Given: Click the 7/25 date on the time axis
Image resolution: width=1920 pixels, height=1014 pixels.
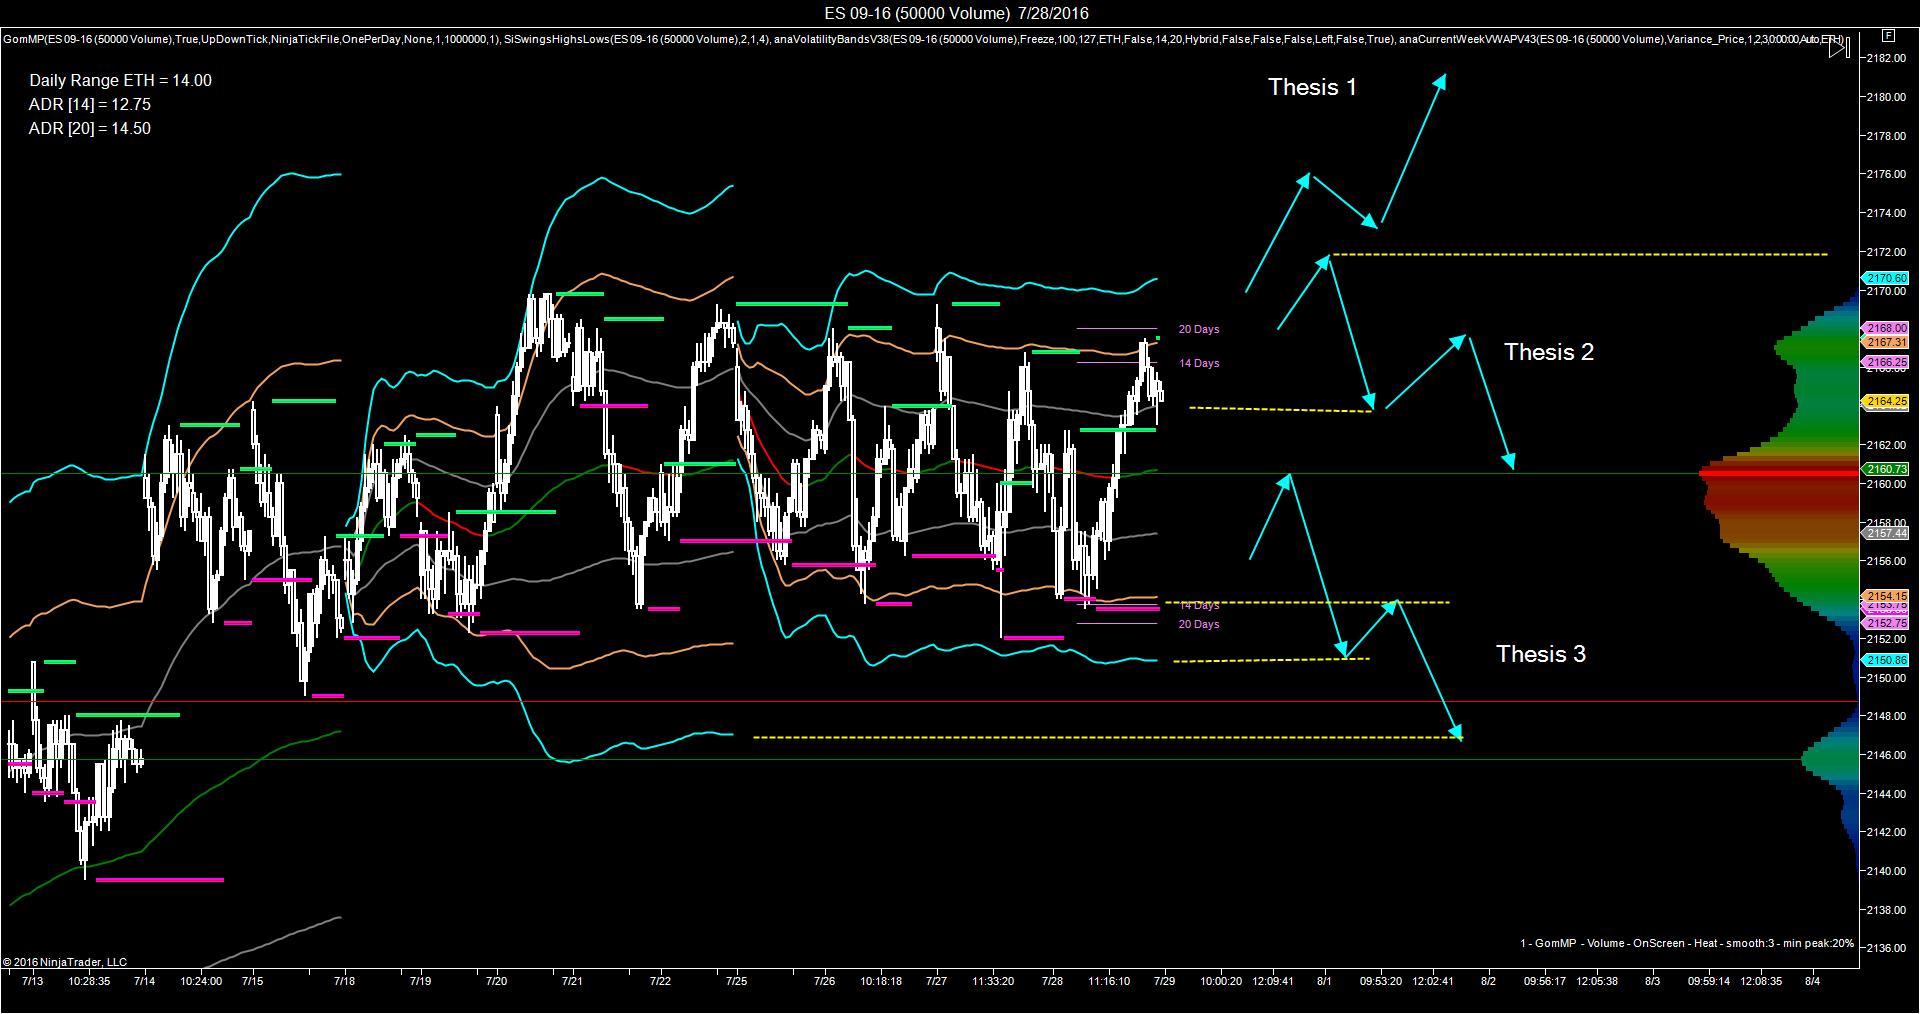Looking at the screenshot, I should pyautogui.click(x=736, y=981).
